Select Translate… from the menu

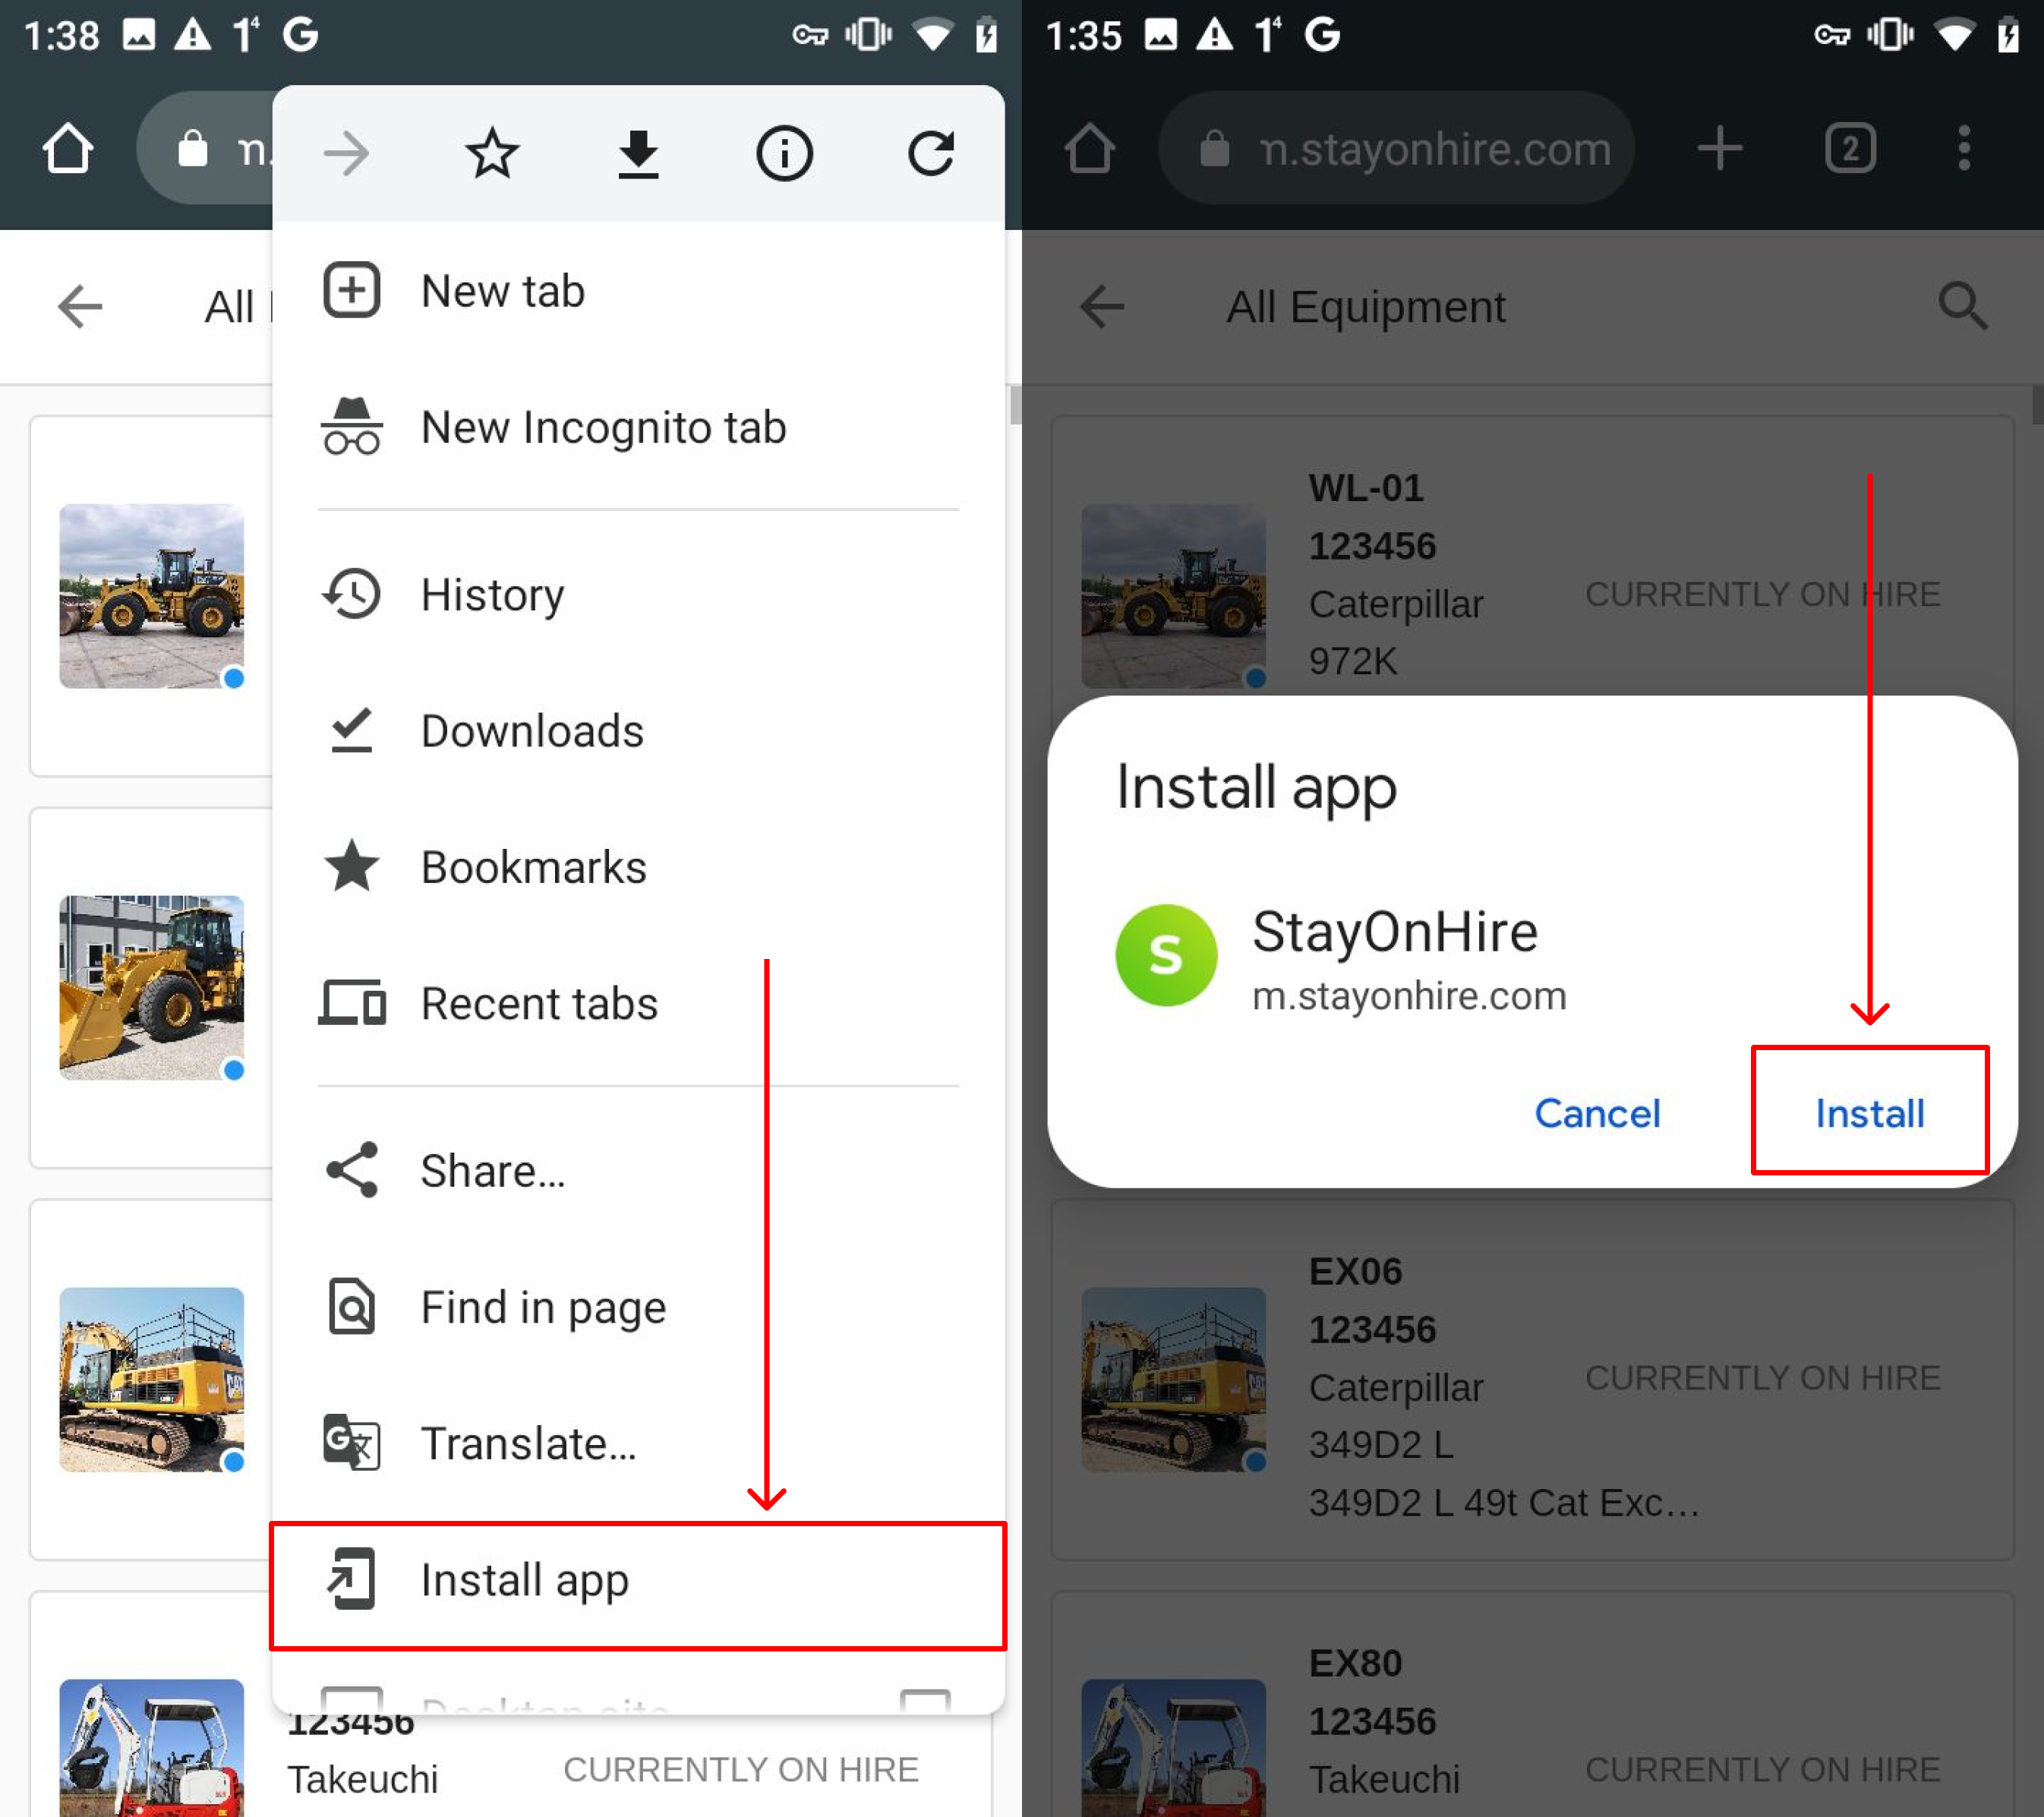[638, 1443]
